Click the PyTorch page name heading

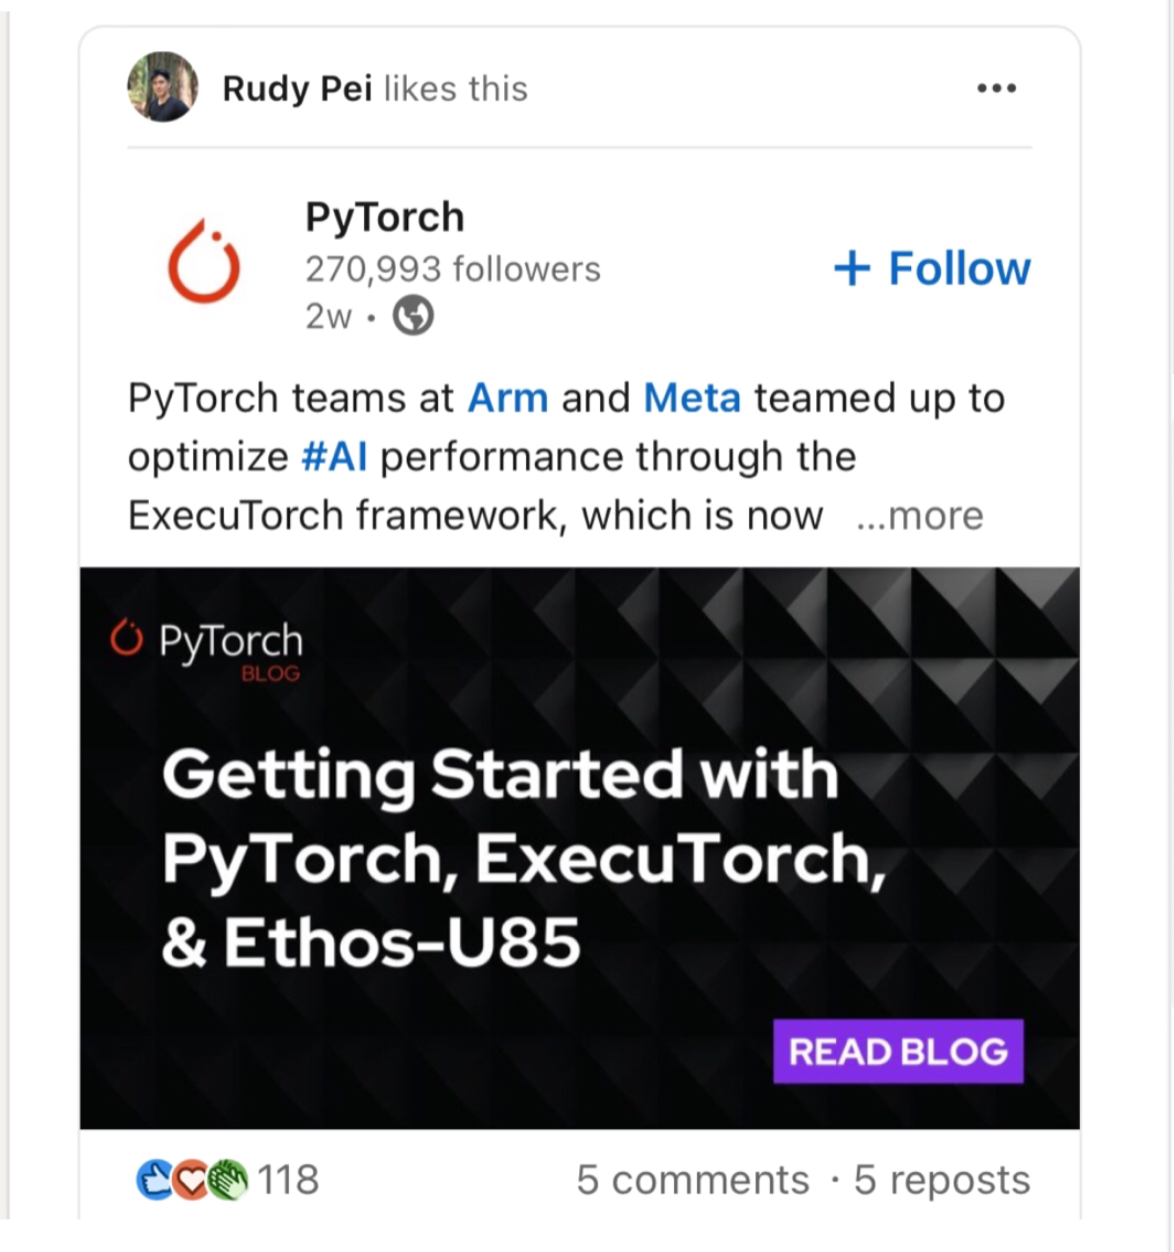coord(385,217)
